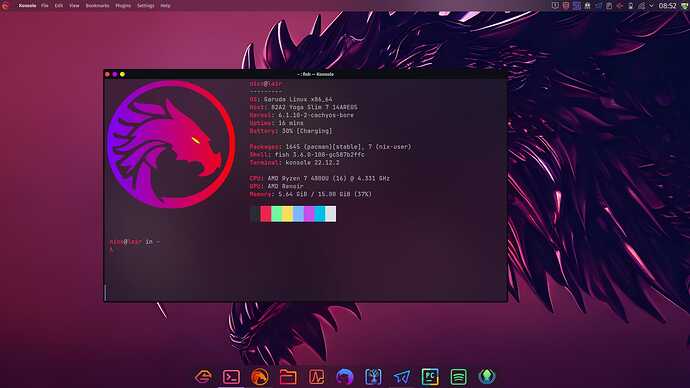
Task: Click the 08:52 clock in the panel
Action: point(667,6)
